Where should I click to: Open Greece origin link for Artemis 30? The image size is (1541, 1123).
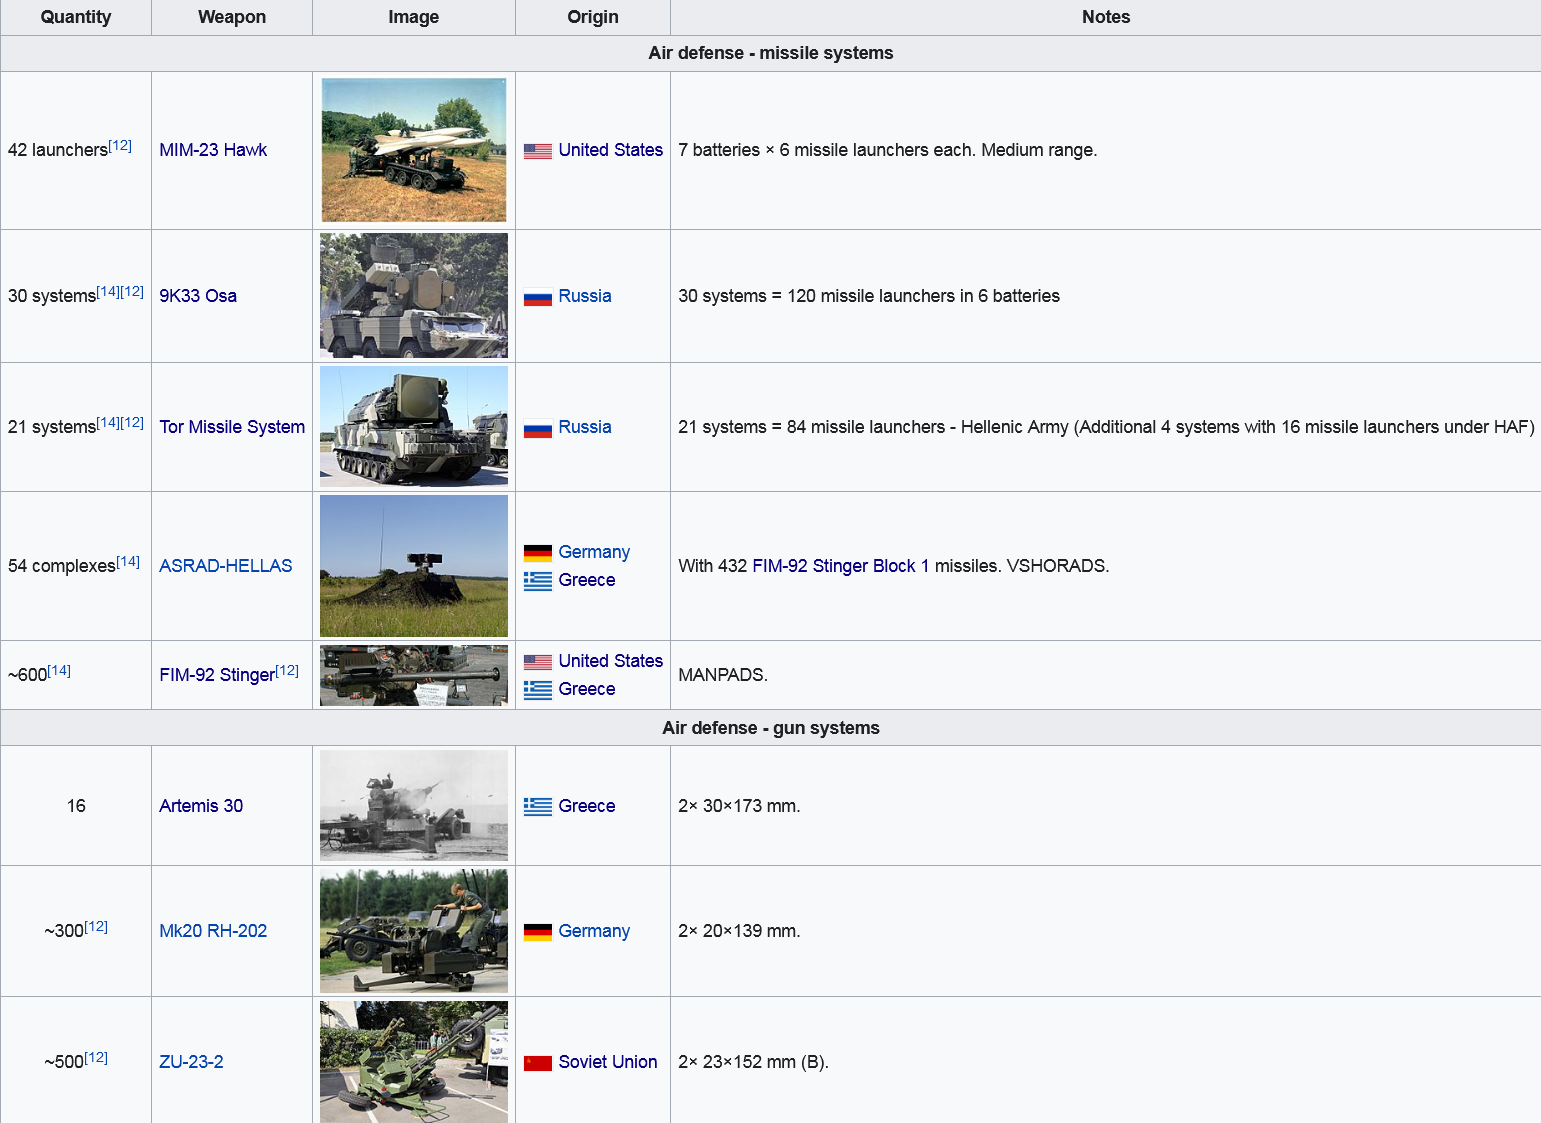click(587, 806)
